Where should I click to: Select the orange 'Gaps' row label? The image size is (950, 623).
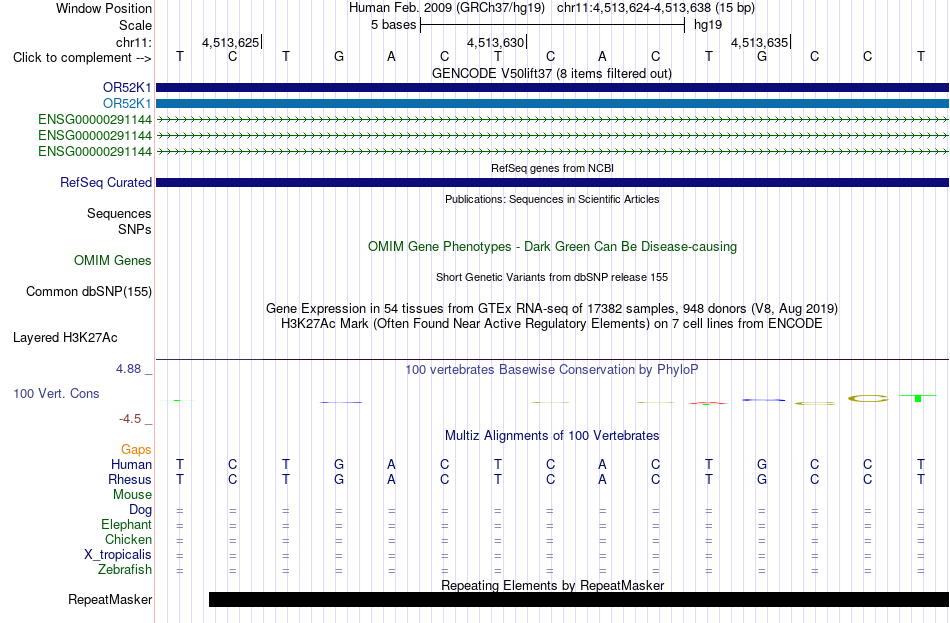click(136, 450)
